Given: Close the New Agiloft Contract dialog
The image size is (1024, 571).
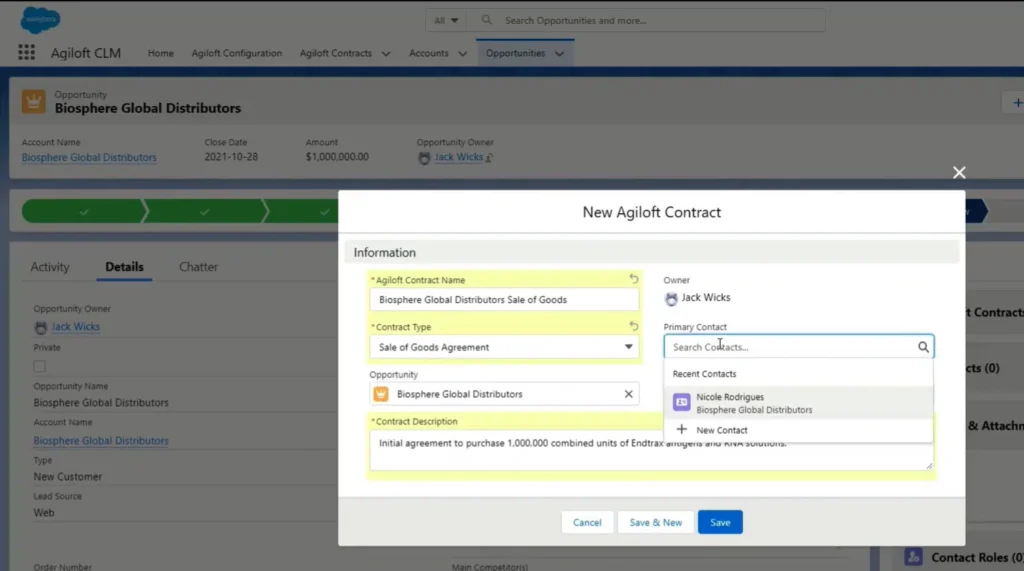Looking at the screenshot, I should (959, 172).
